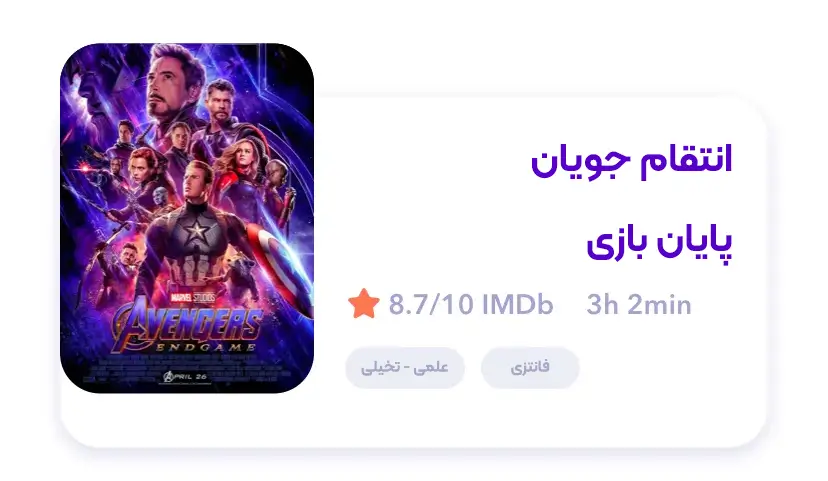This screenshot has height=481, width=828.
Task: Click the 3h 2min duration label
Action: click(x=639, y=305)
